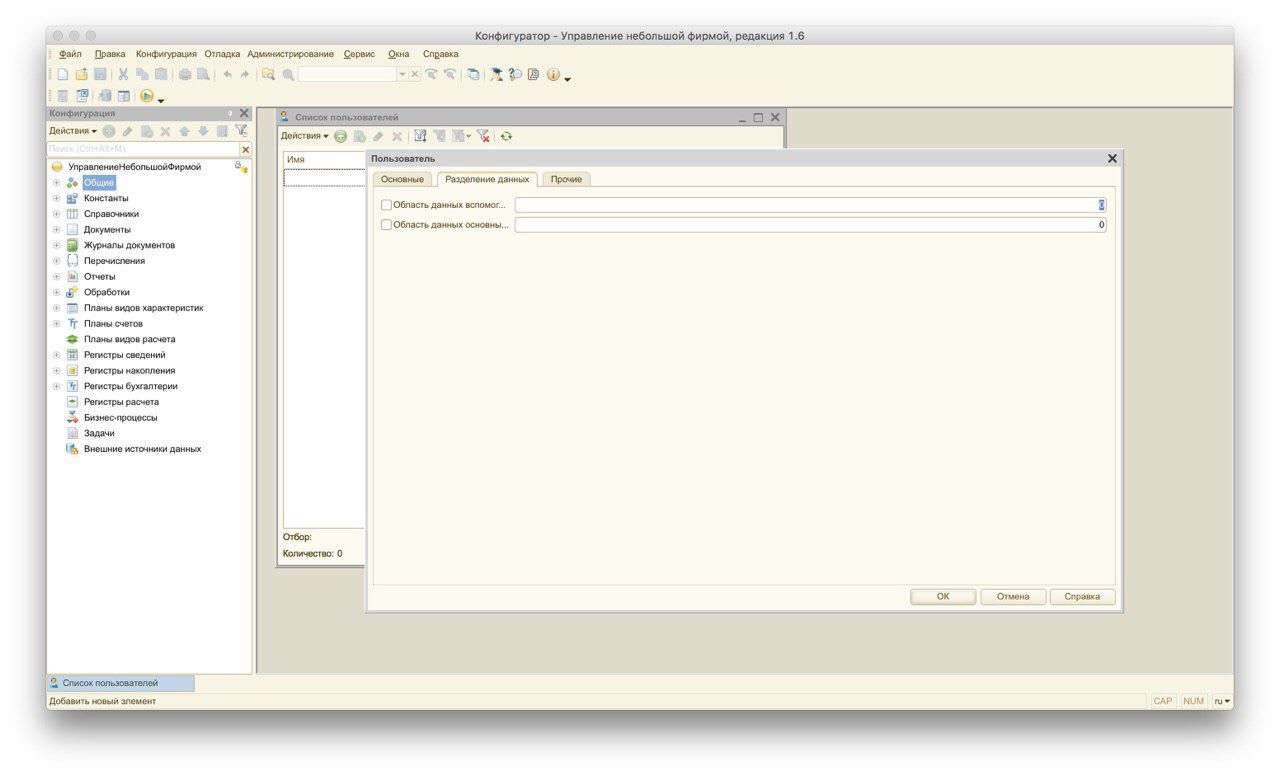Click the filter funnel icon in Конфигурация panel
The height and width of the screenshot is (776, 1280).
point(241,131)
